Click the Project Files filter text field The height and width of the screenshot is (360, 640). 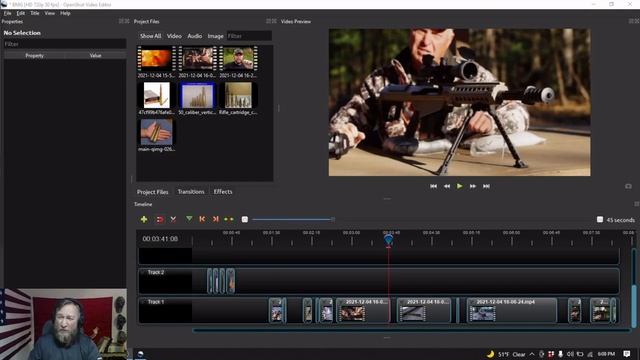pos(249,36)
